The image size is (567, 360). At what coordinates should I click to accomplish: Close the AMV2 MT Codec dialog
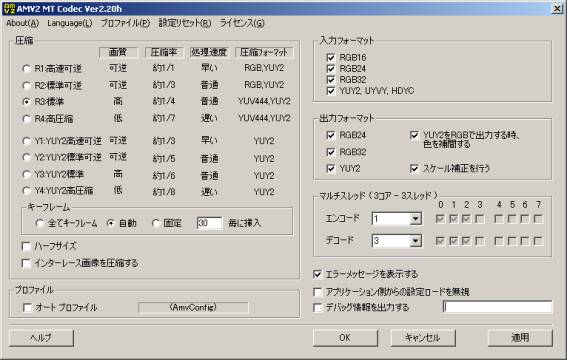557,9
